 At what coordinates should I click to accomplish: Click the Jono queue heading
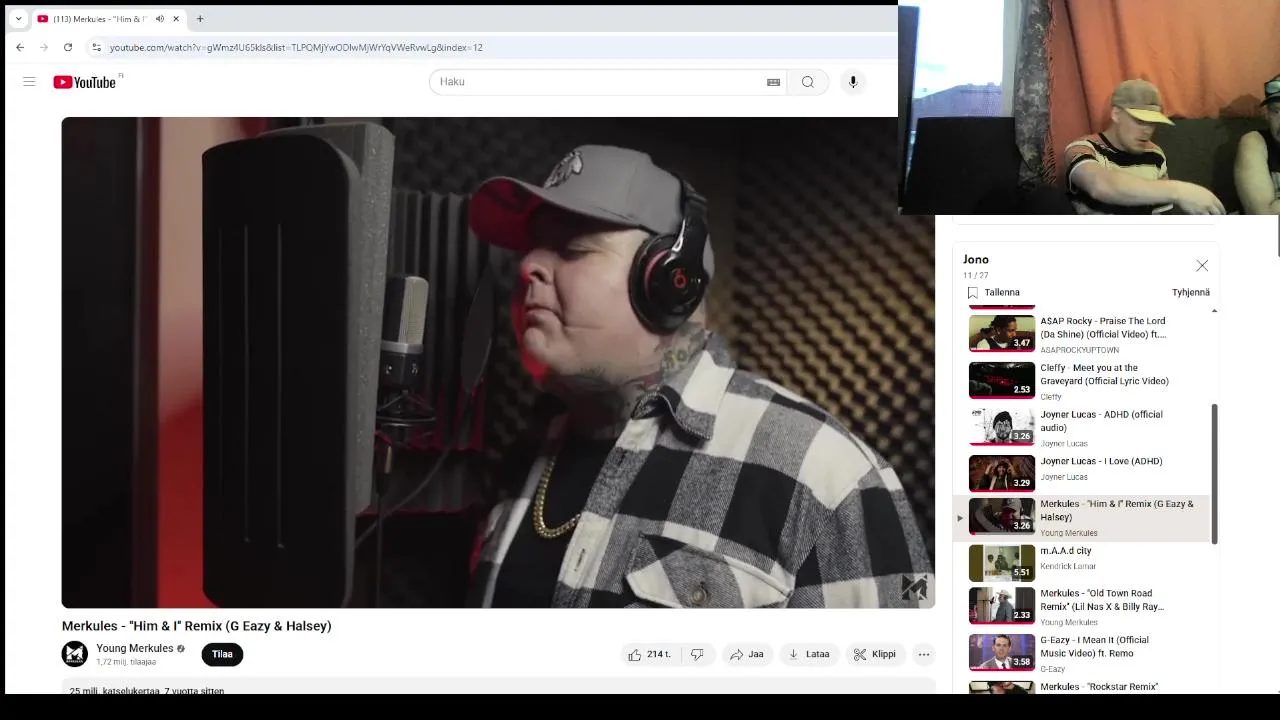[x=976, y=259]
